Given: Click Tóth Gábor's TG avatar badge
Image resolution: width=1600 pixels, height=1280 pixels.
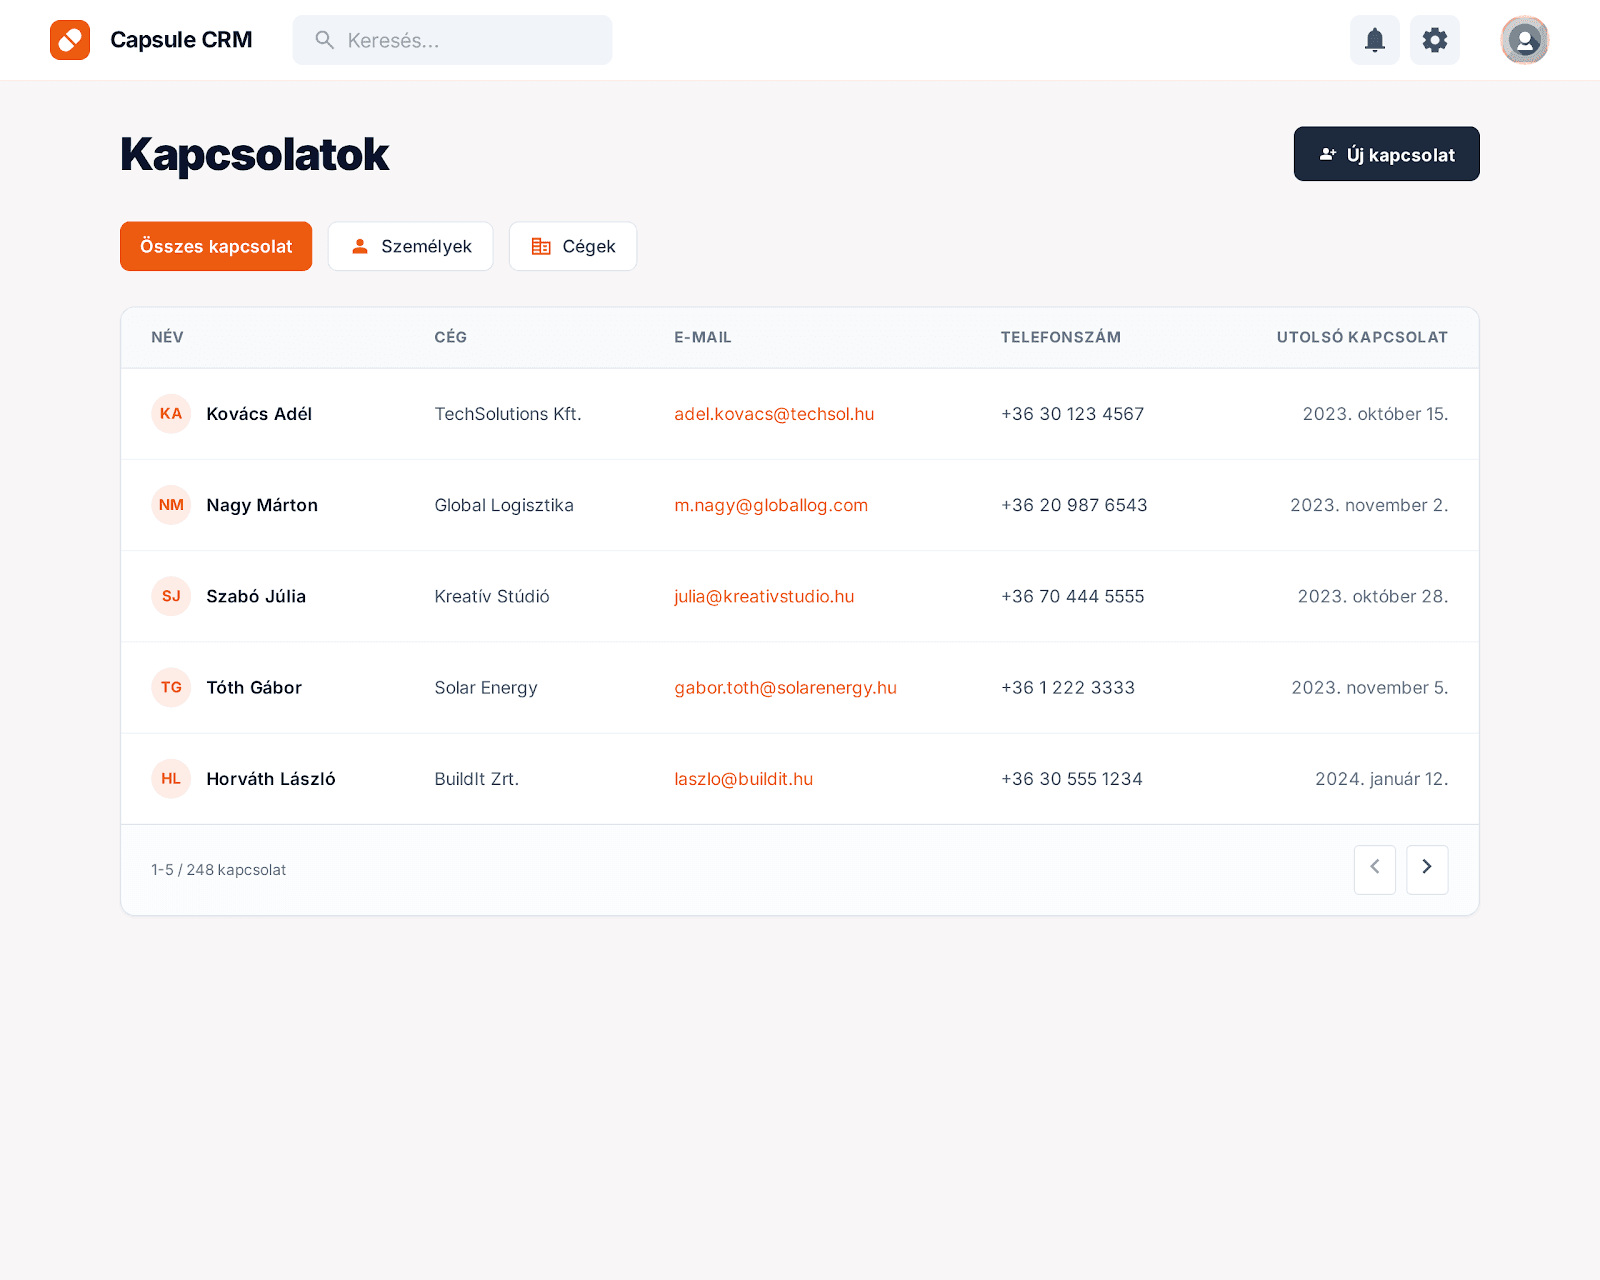Looking at the screenshot, I should [171, 687].
